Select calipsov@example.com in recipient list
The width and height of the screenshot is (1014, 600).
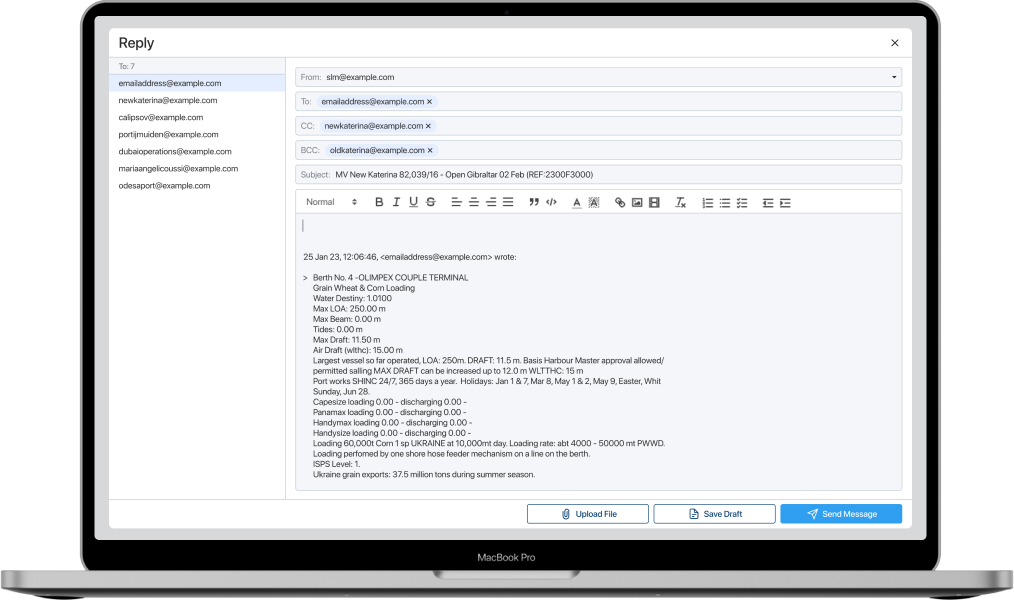coord(197,117)
